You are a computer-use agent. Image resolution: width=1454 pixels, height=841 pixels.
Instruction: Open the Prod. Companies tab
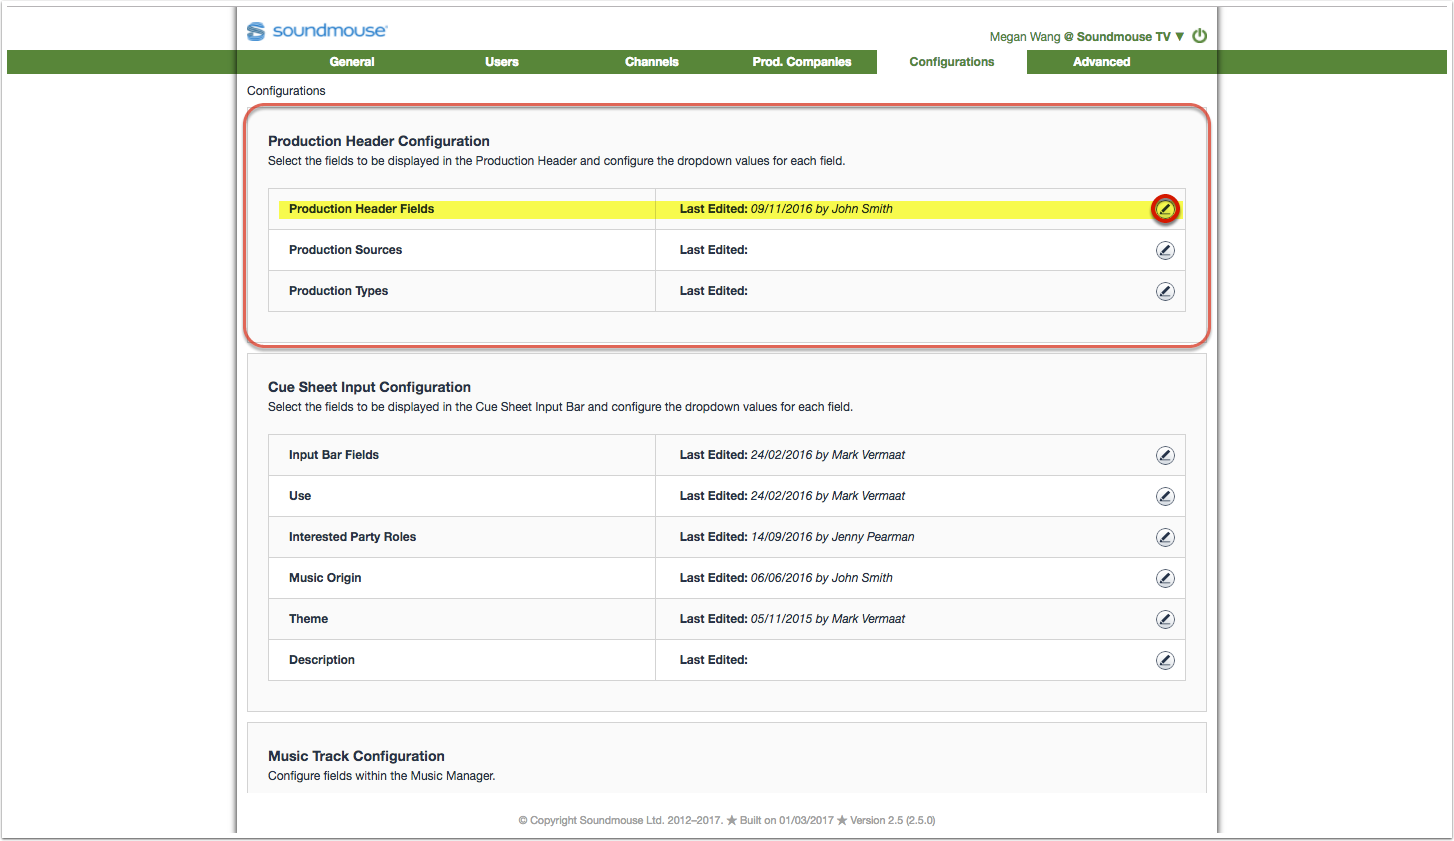pos(802,62)
